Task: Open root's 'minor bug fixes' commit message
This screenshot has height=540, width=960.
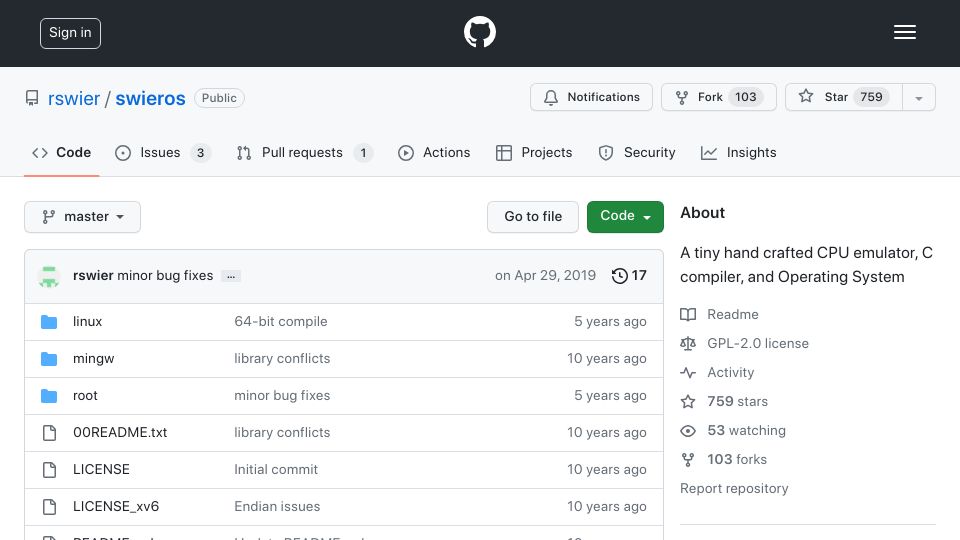Action: click(x=282, y=396)
